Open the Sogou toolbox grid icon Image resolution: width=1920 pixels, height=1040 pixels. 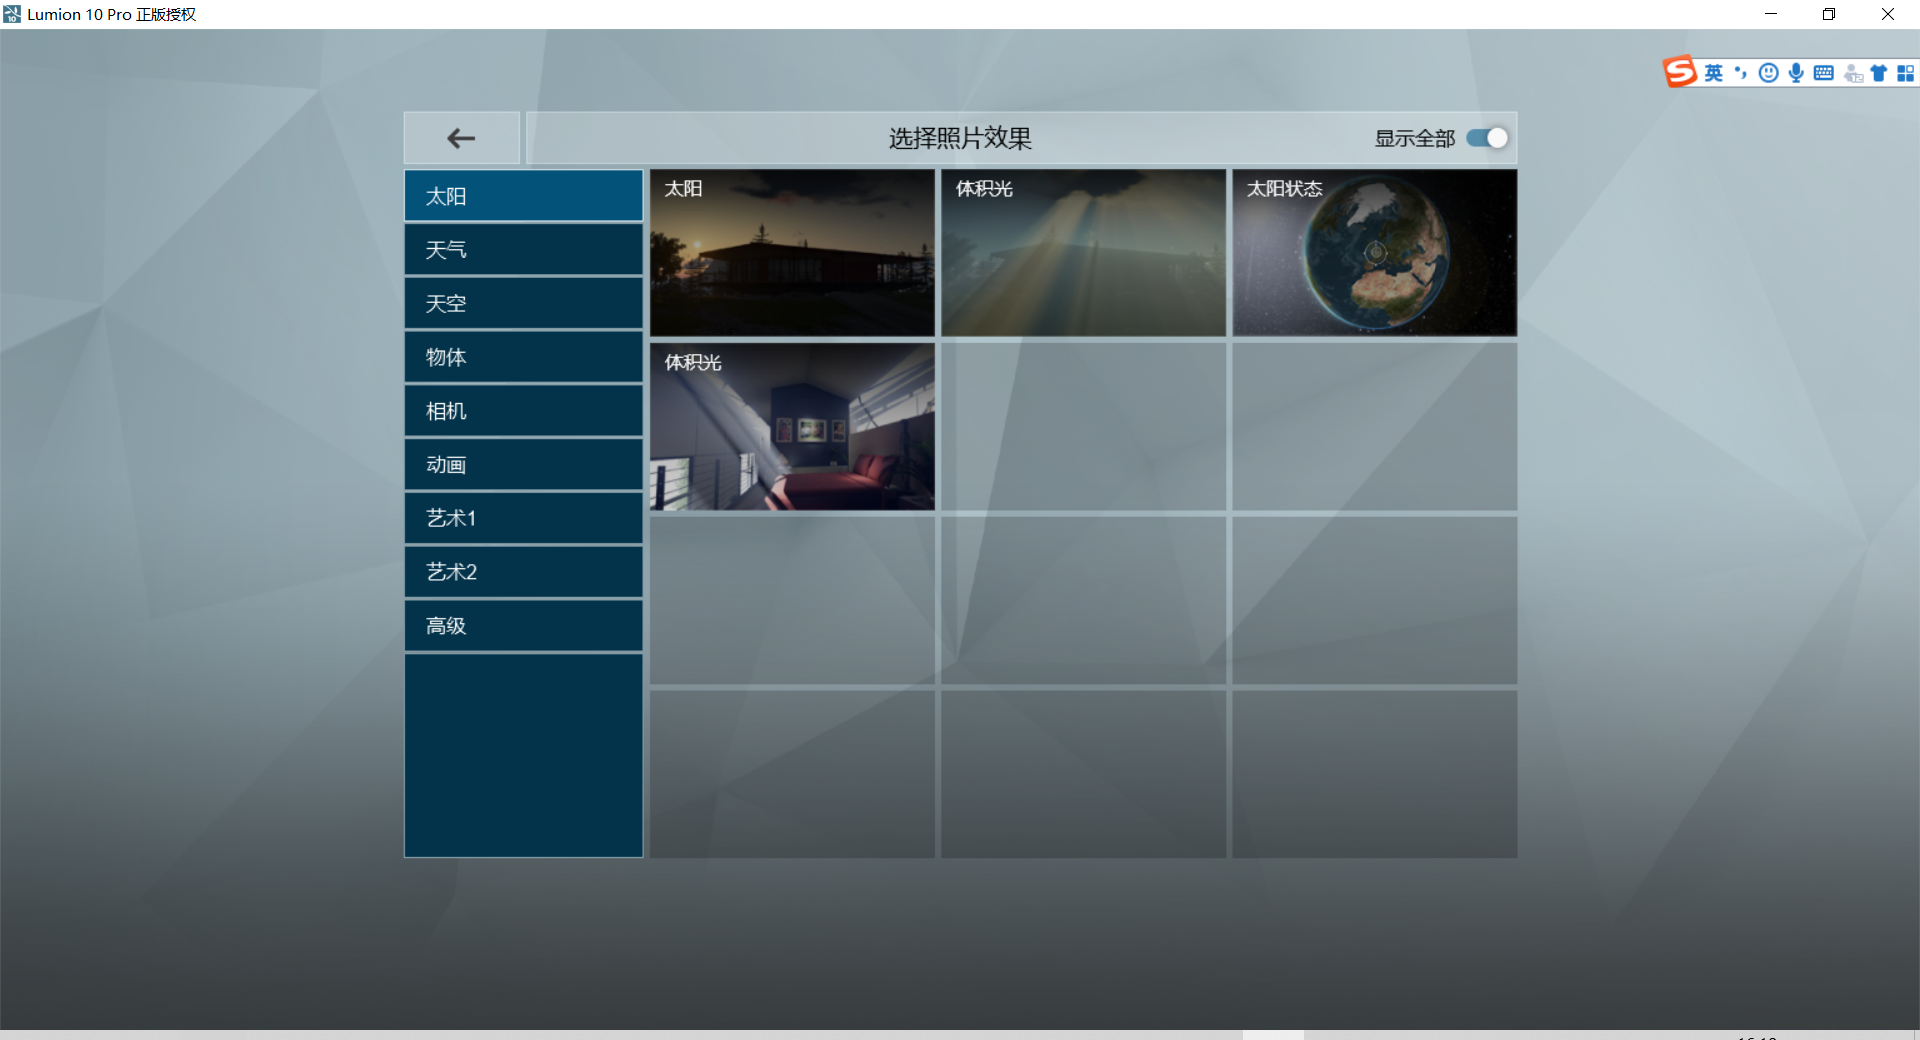[1906, 72]
